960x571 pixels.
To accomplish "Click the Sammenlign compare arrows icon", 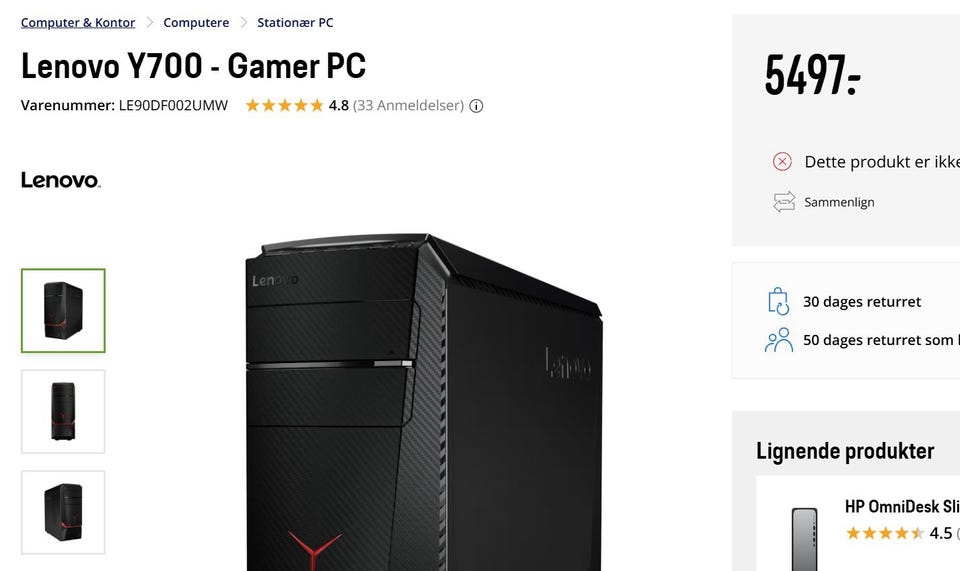I will click(784, 202).
